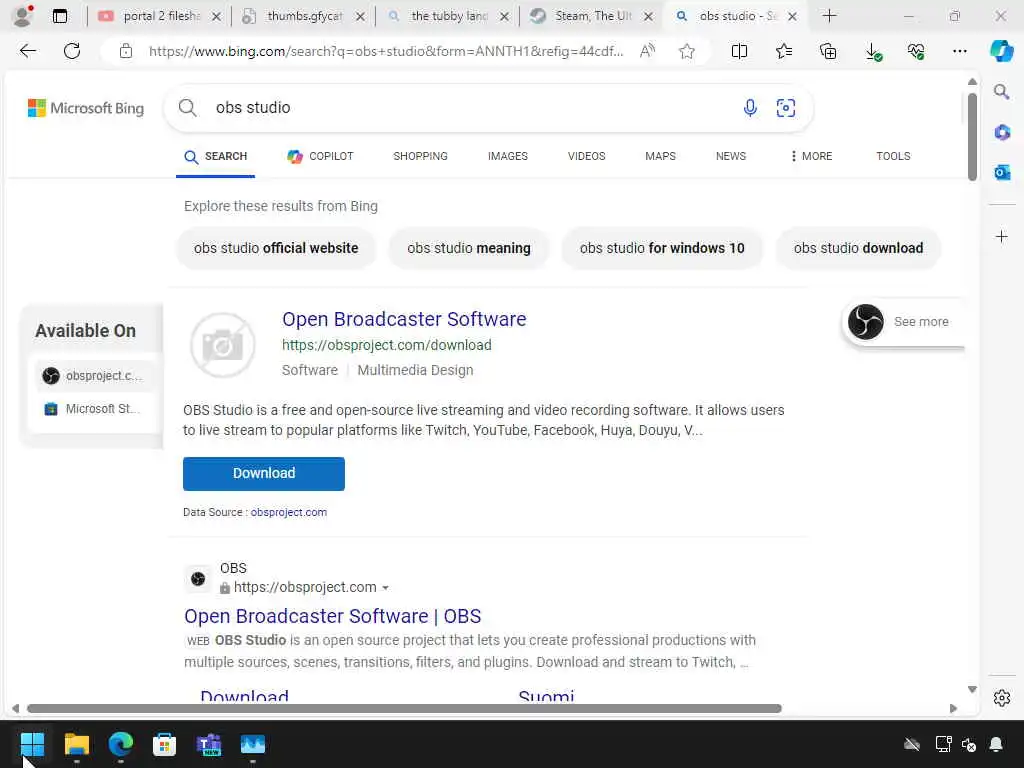Open Microsoft Teams from taskbar
The width and height of the screenshot is (1024, 768).
pos(209,744)
